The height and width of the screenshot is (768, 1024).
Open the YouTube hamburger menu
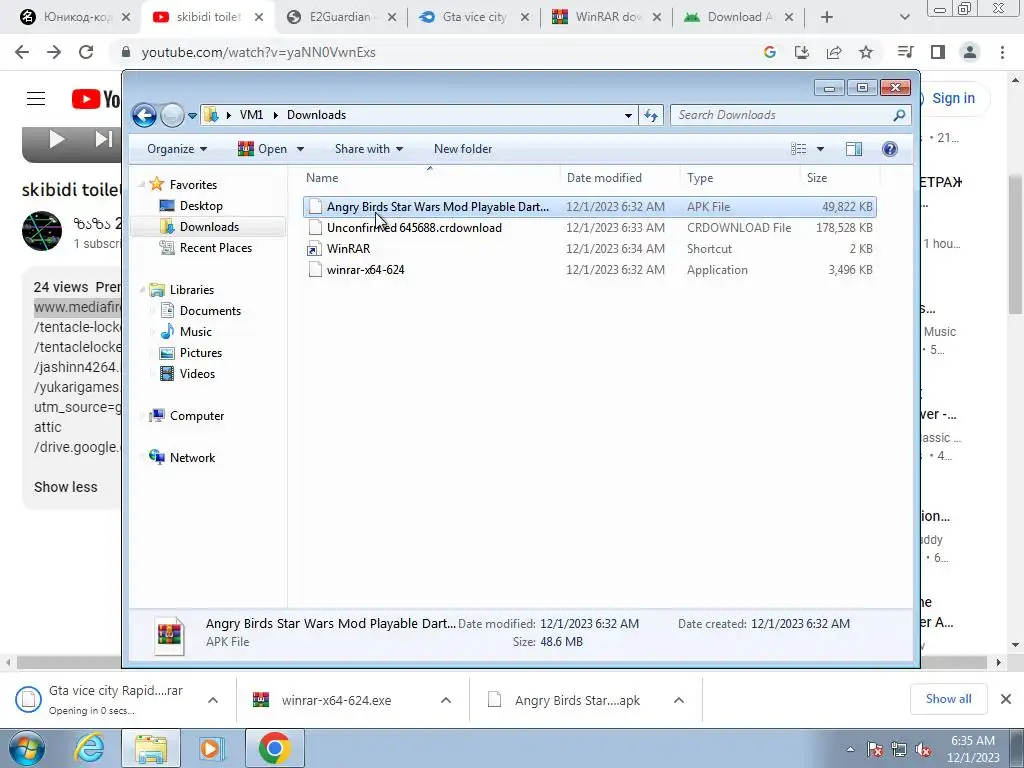click(x=36, y=99)
